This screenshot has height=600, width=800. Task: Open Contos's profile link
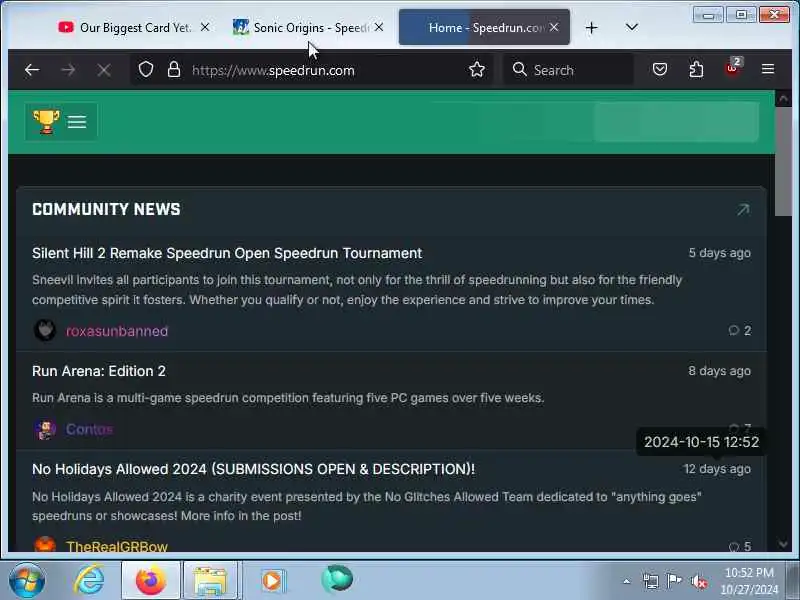pos(89,429)
